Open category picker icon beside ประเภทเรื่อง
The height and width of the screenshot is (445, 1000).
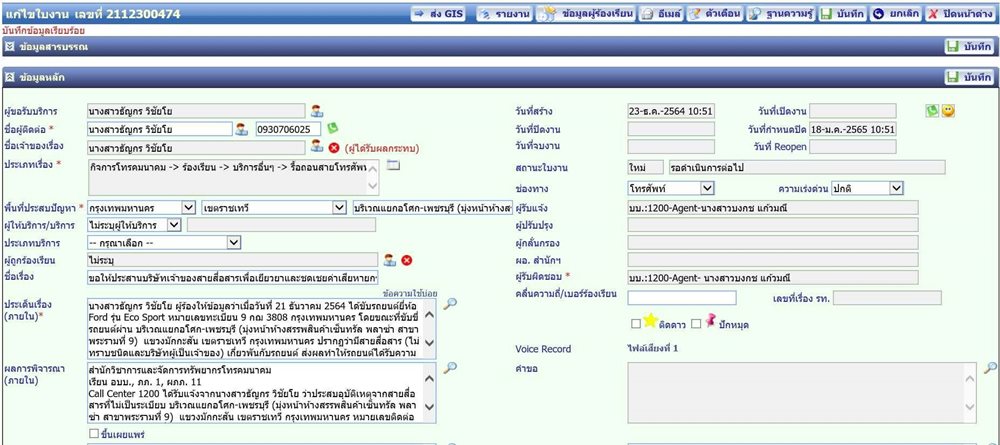point(393,165)
